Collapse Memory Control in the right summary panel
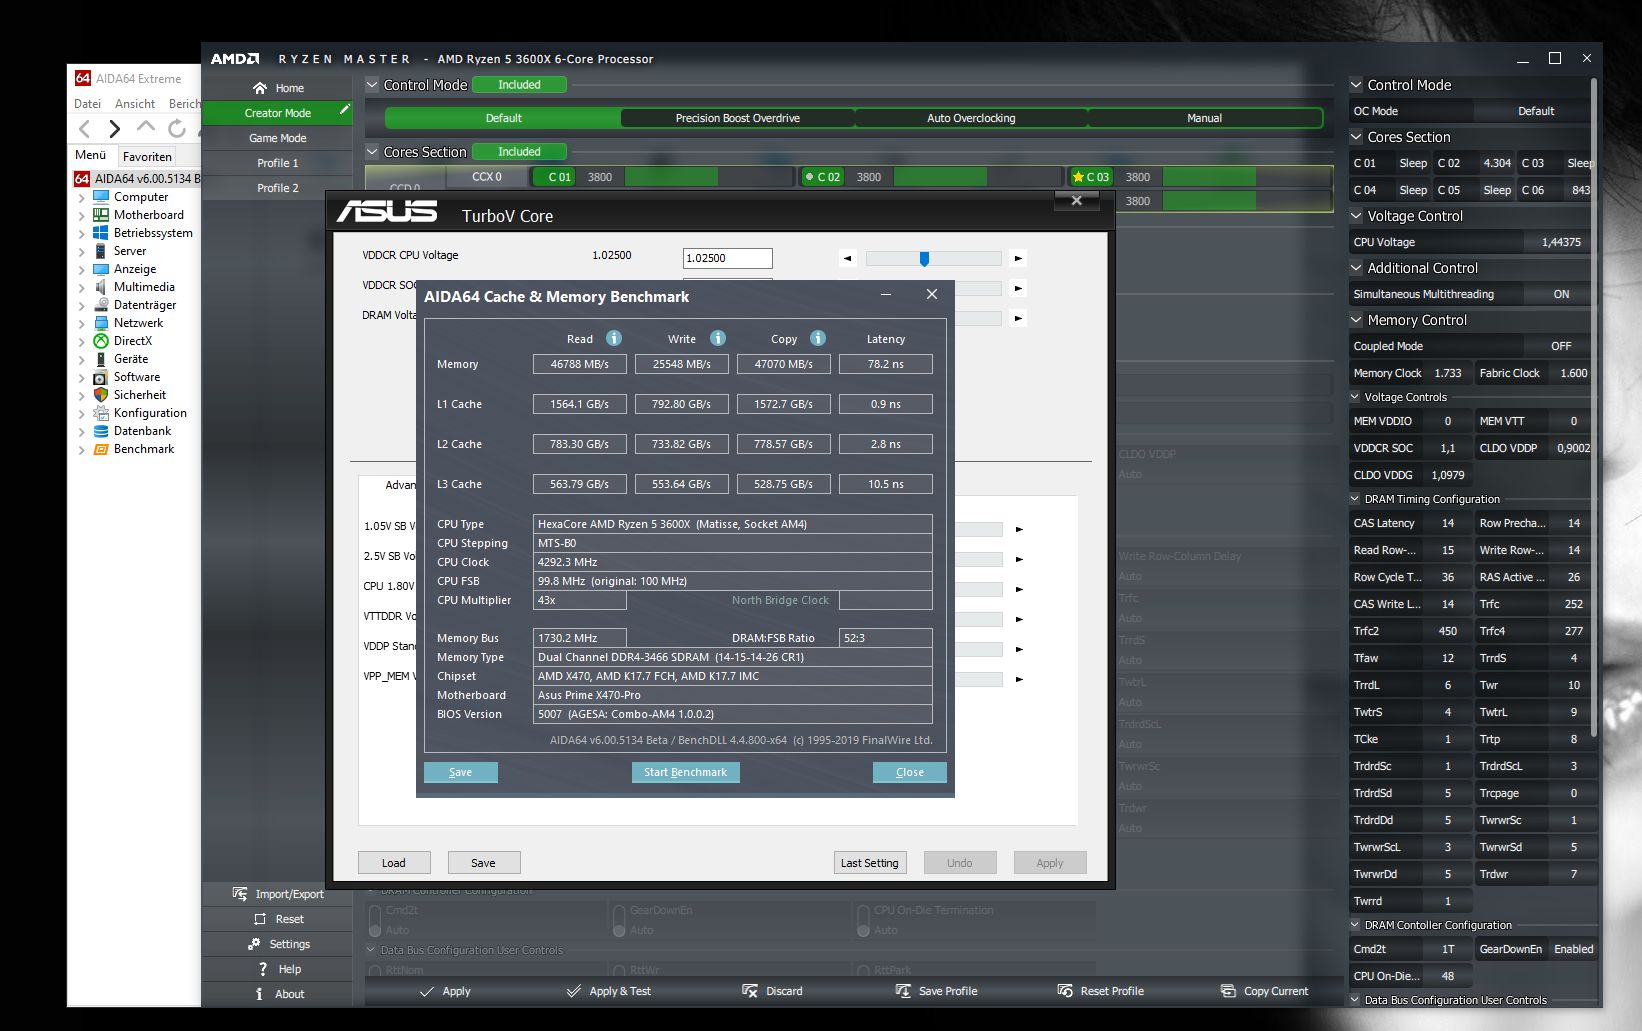The image size is (1642, 1031). tap(1357, 320)
